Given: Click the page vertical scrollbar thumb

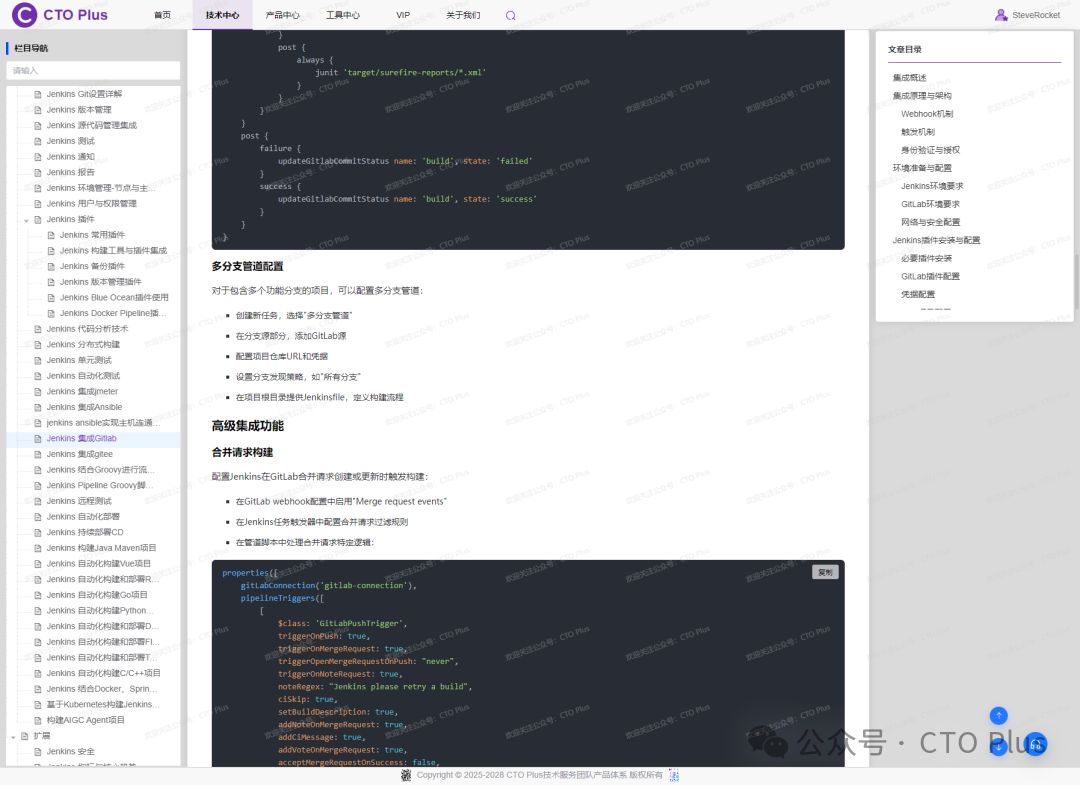Looking at the screenshot, I should click(1077, 282).
